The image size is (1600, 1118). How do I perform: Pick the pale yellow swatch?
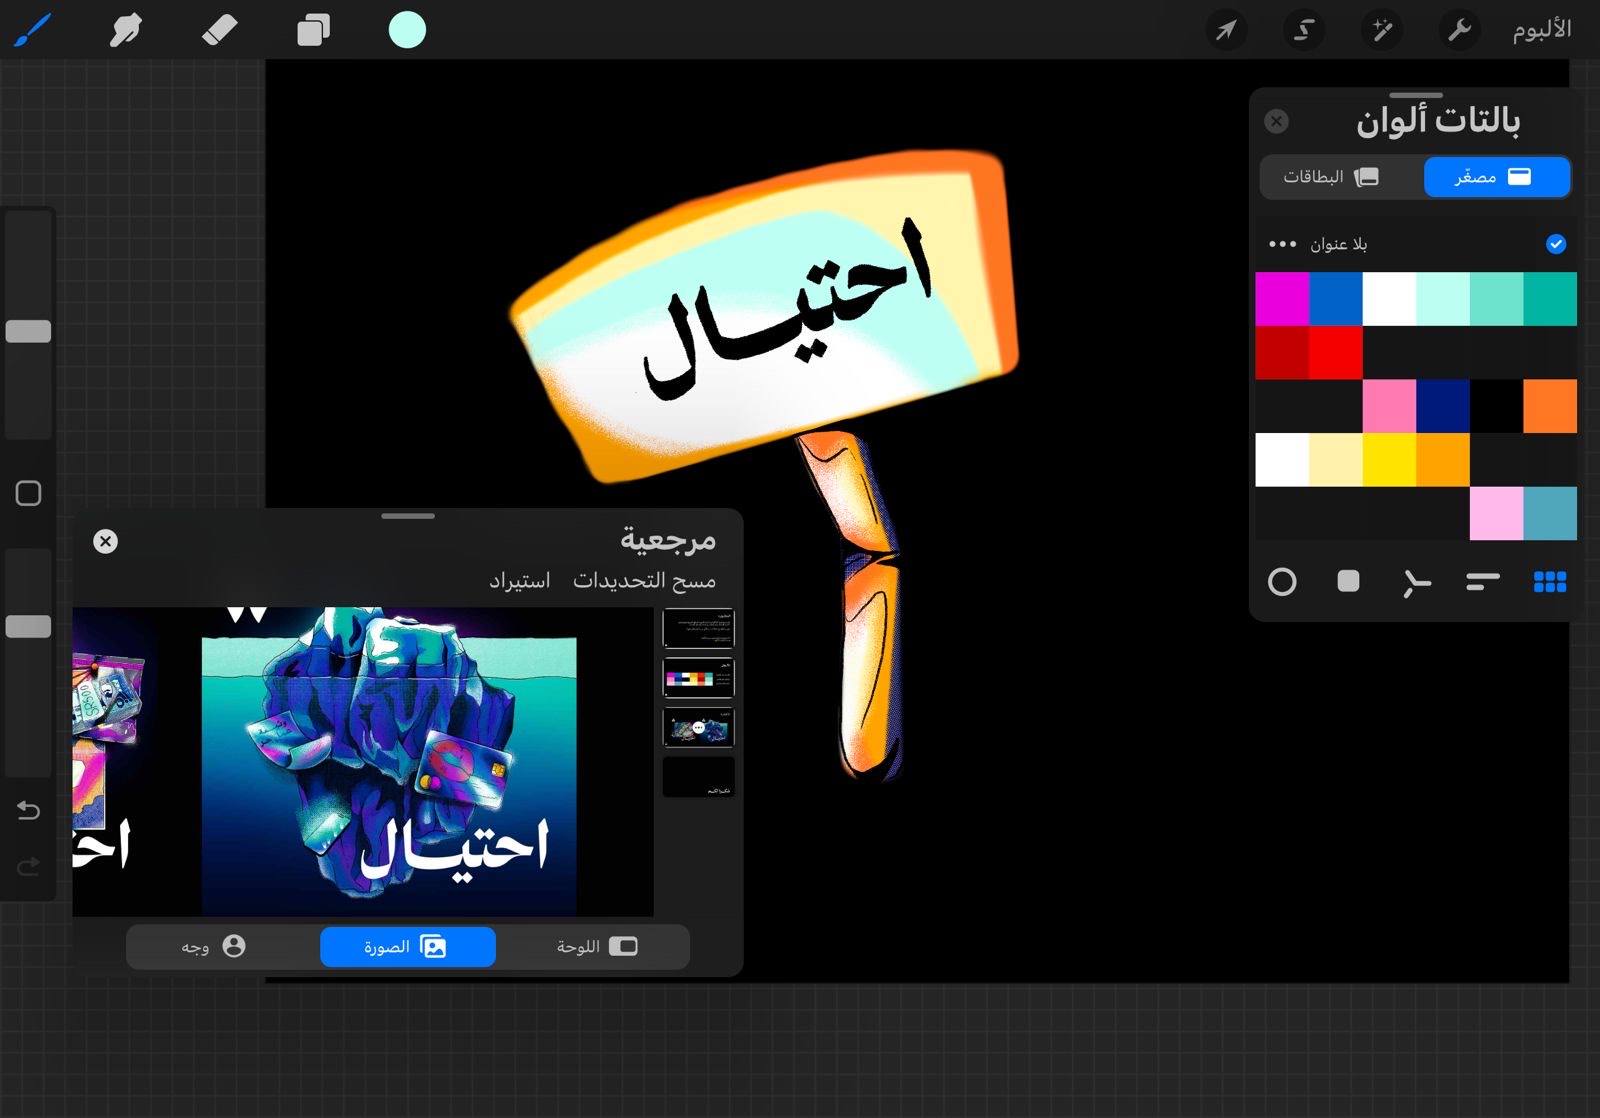pyautogui.click(x=1336, y=460)
